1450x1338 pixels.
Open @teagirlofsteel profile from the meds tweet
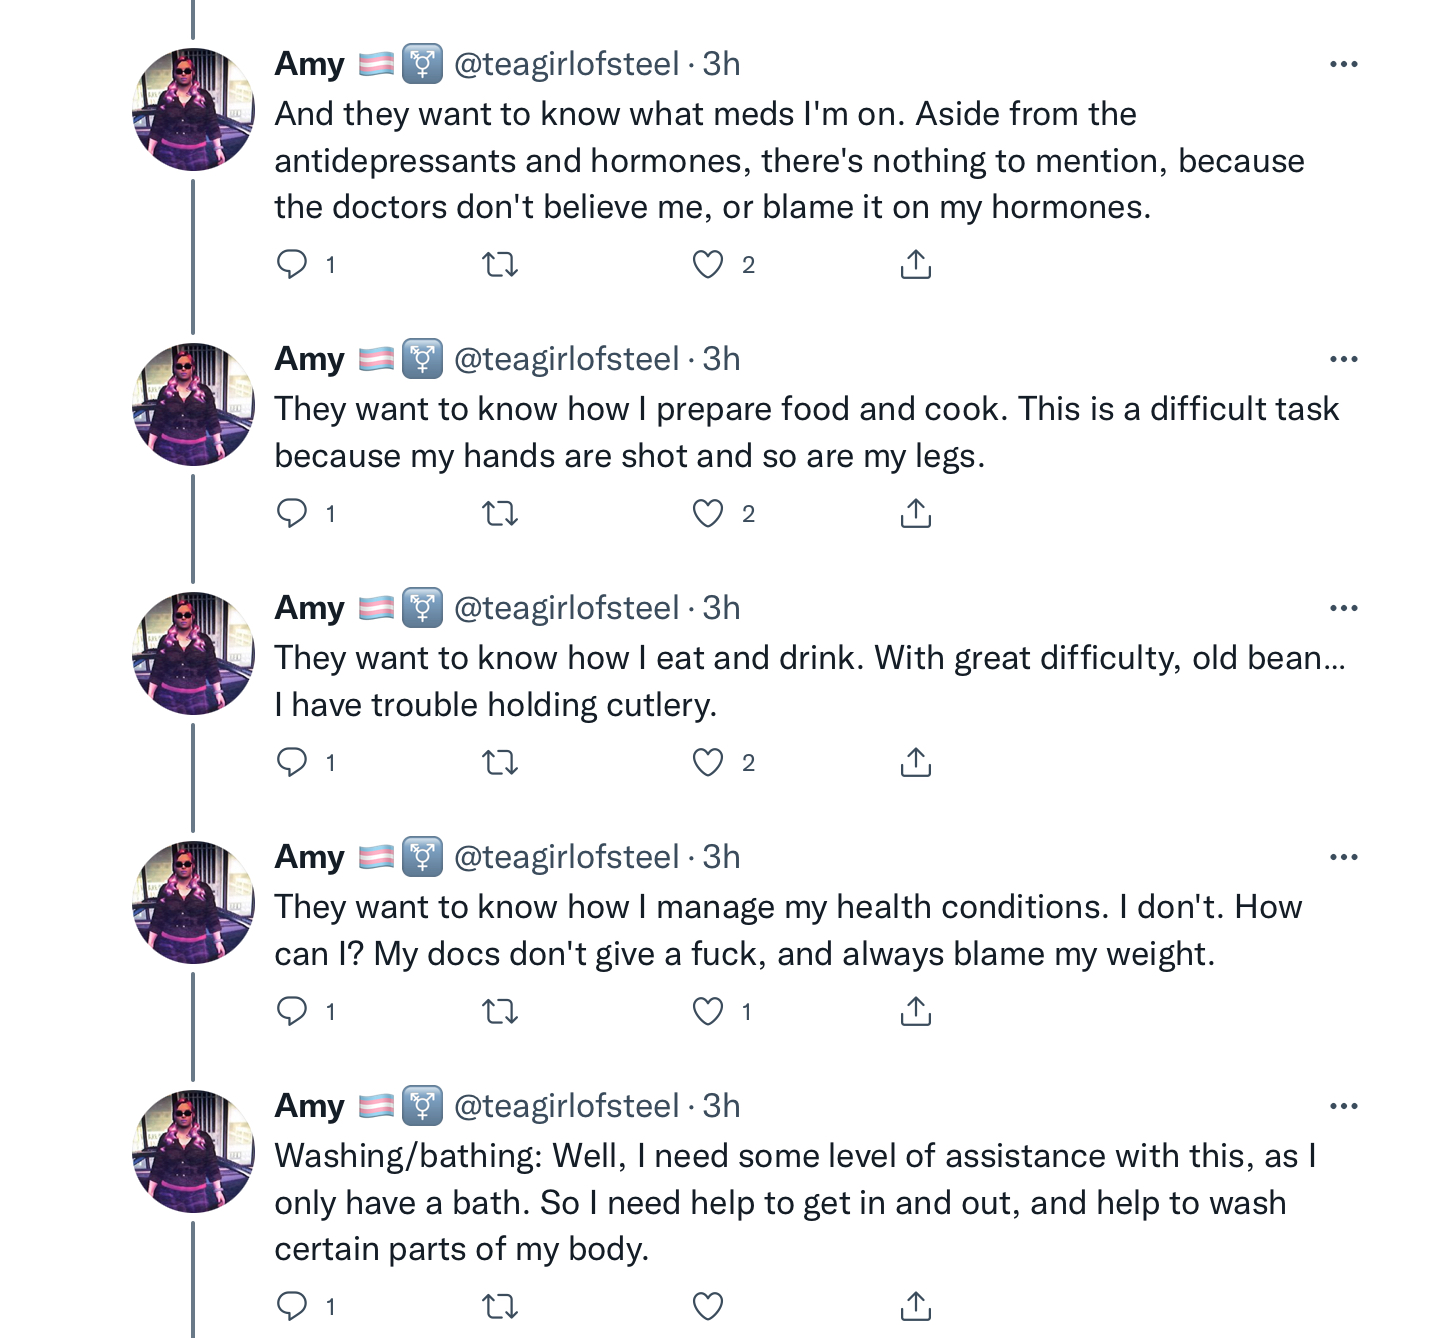(566, 64)
